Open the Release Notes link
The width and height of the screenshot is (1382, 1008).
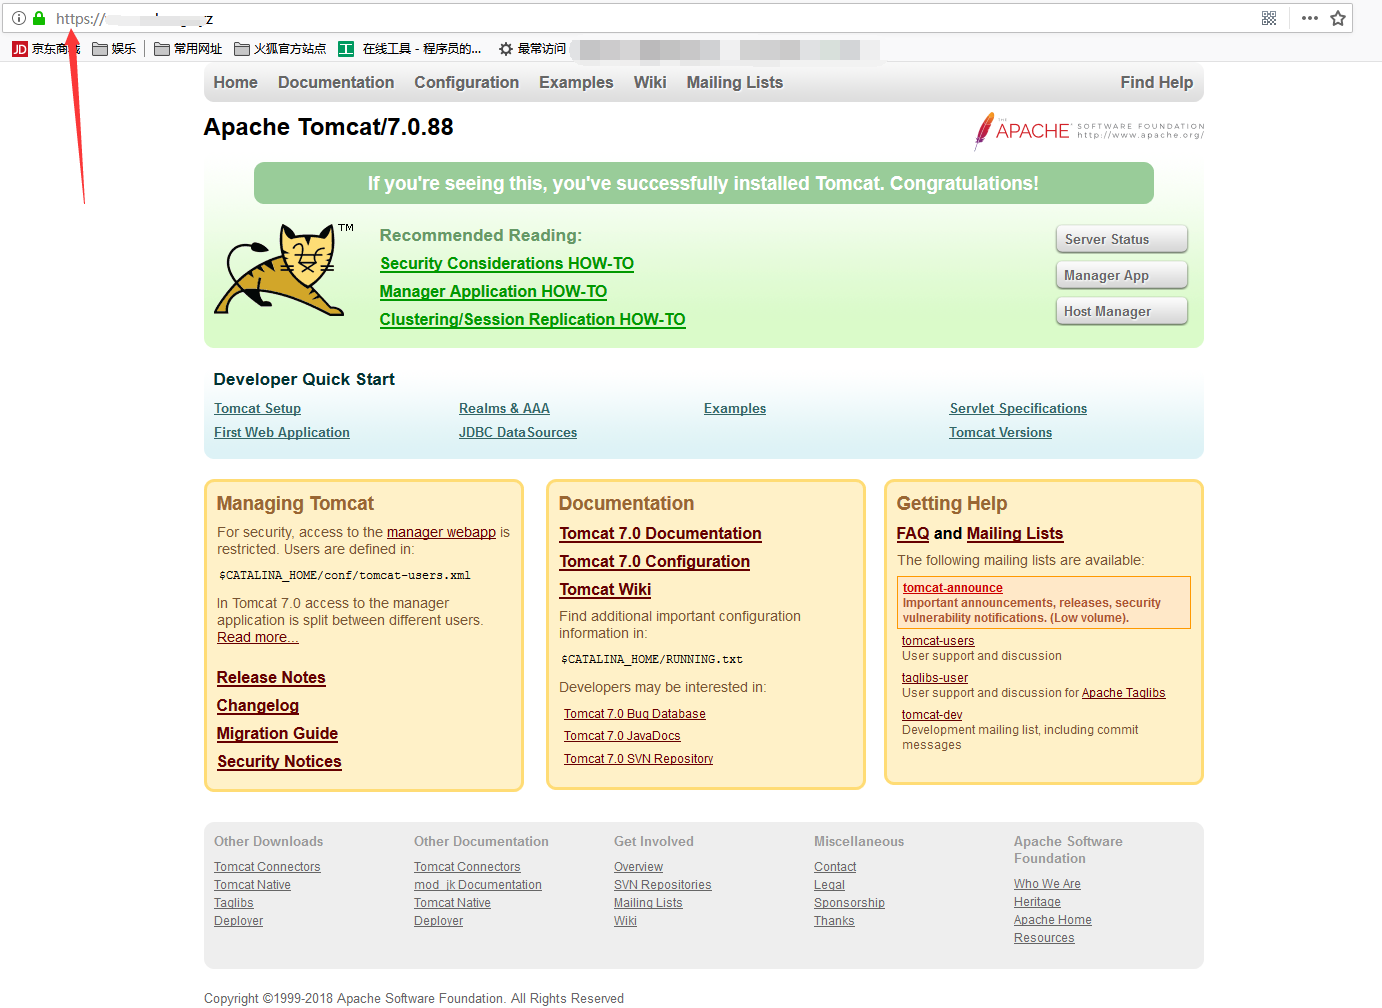coord(271,677)
